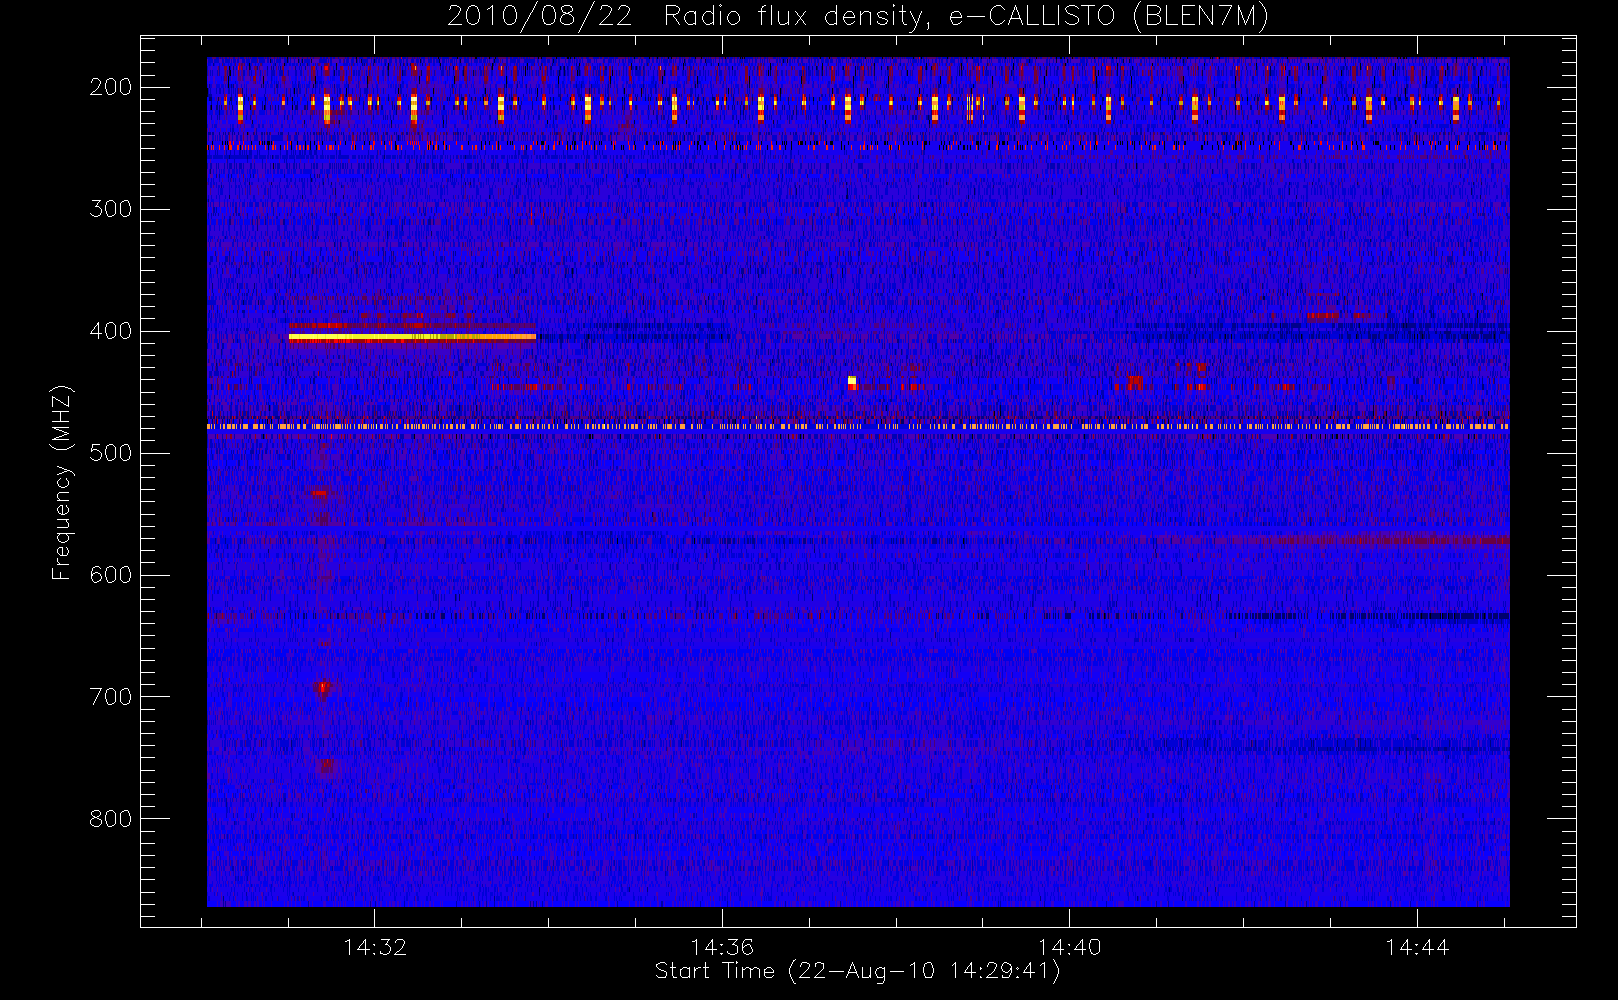This screenshot has height=1000, width=1618.
Task: Click the 14:40 time tick label
Action: [x=1069, y=947]
